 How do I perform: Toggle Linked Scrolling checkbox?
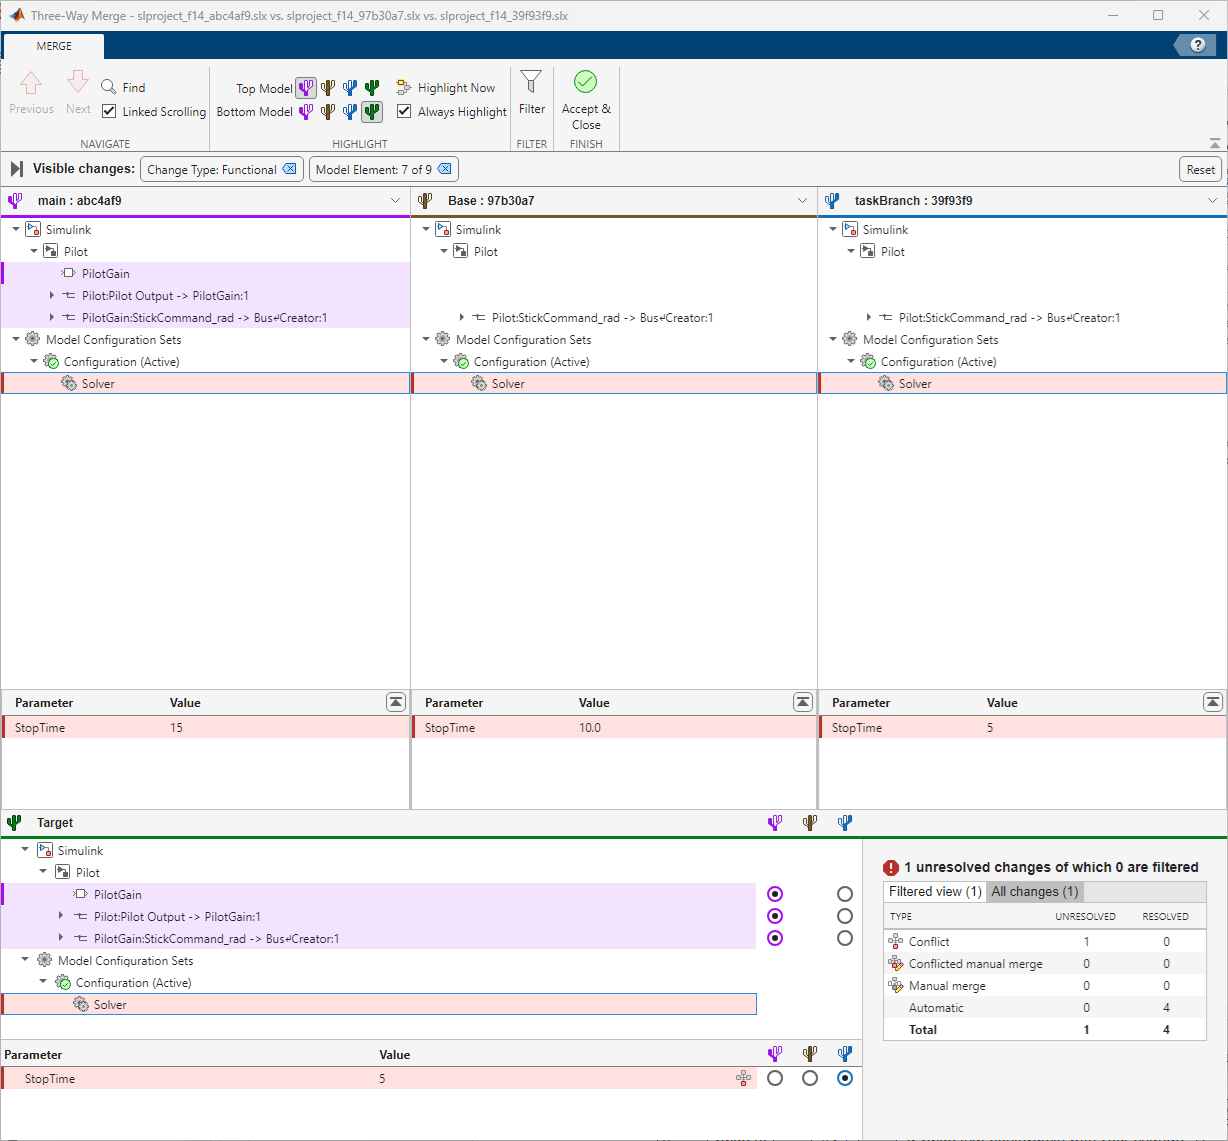coord(110,112)
